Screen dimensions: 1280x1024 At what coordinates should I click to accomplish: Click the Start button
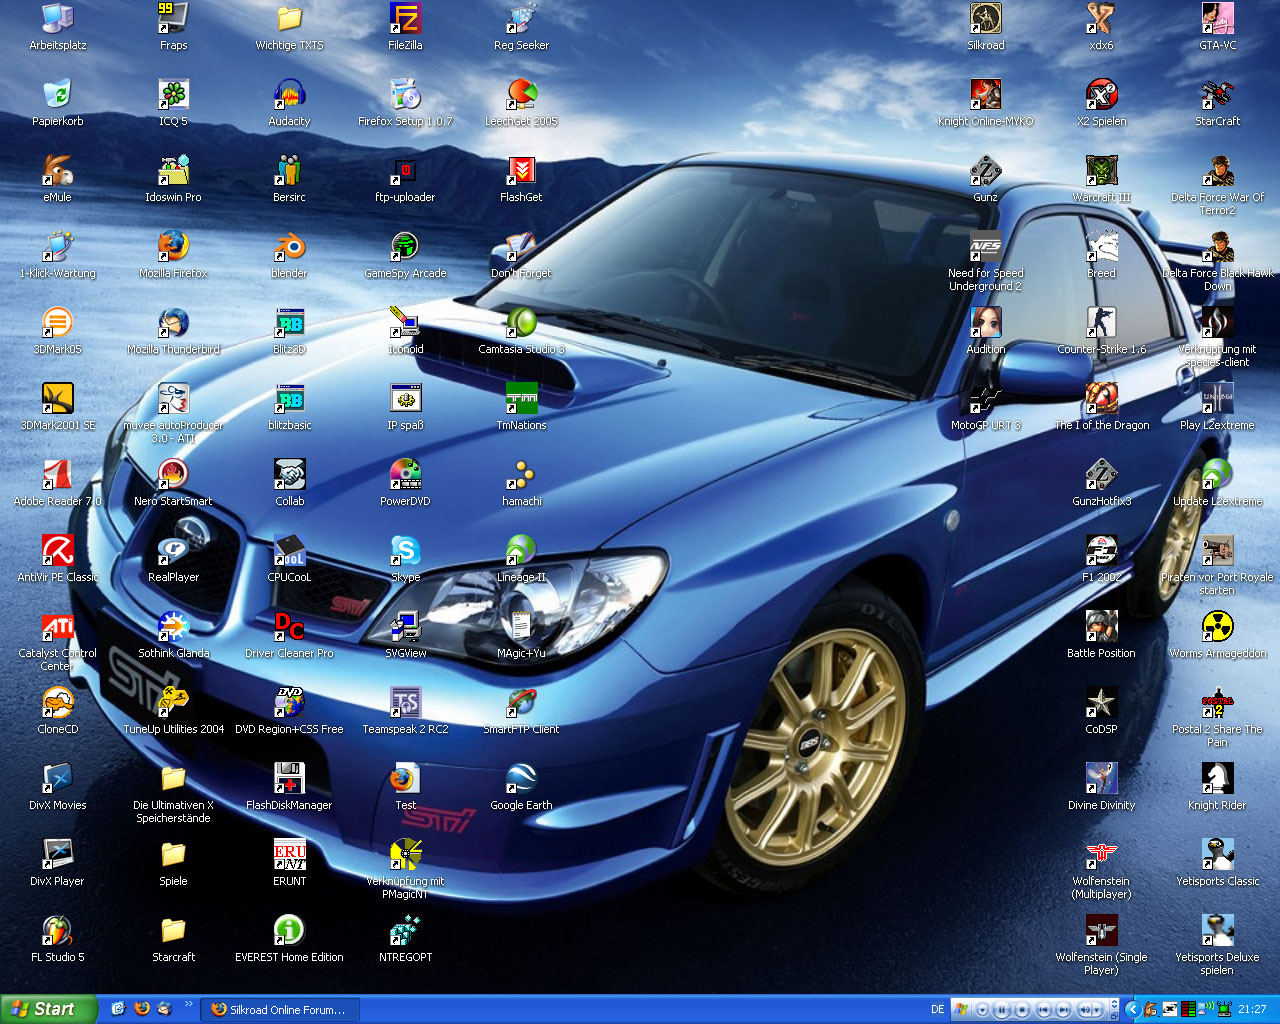click(x=48, y=1009)
